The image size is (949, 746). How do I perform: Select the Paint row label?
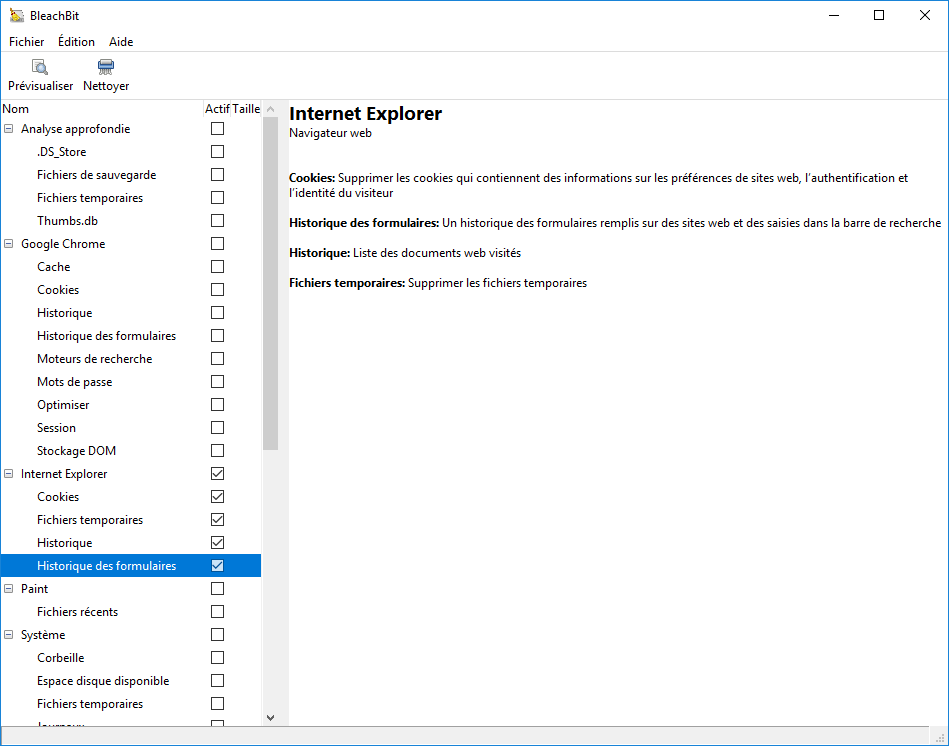[34, 589]
